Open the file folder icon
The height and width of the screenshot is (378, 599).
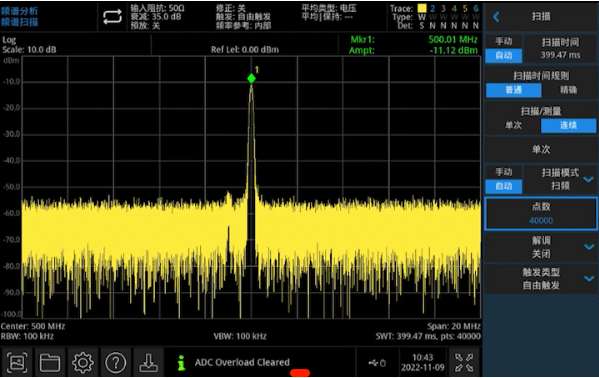point(50,362)
